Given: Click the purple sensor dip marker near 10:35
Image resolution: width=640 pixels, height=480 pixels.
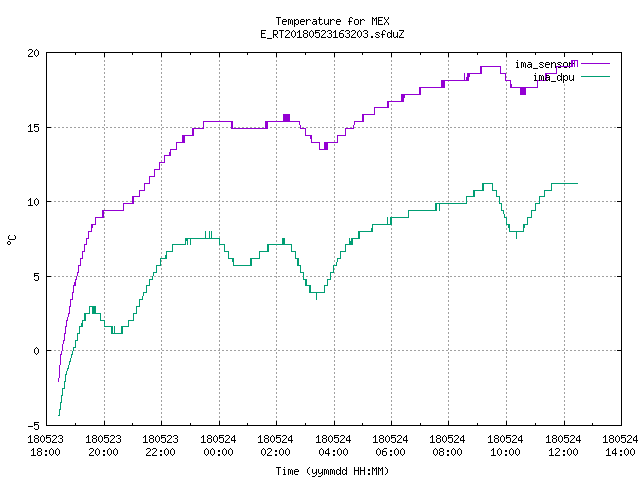Looking at the screenshot, I should pyautogui.click(x=523, y=91).
